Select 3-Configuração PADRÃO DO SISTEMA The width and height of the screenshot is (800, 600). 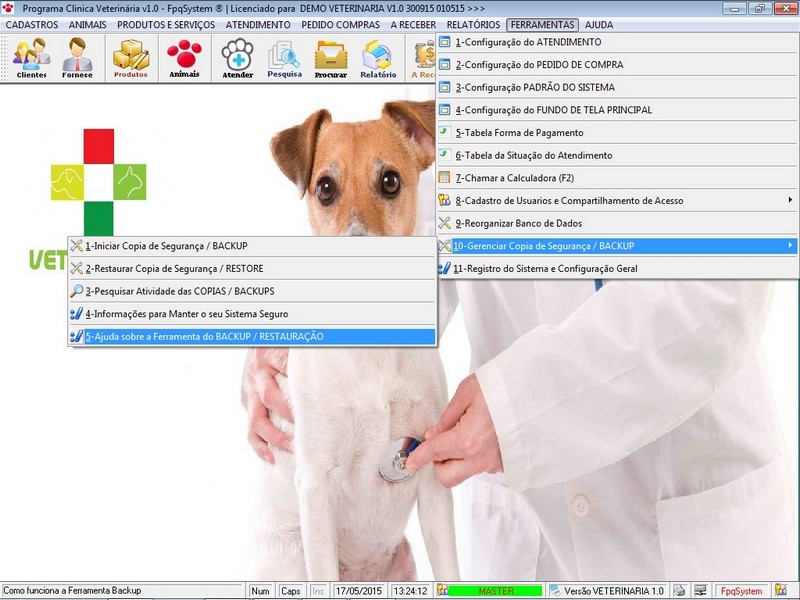coord(617,87)
